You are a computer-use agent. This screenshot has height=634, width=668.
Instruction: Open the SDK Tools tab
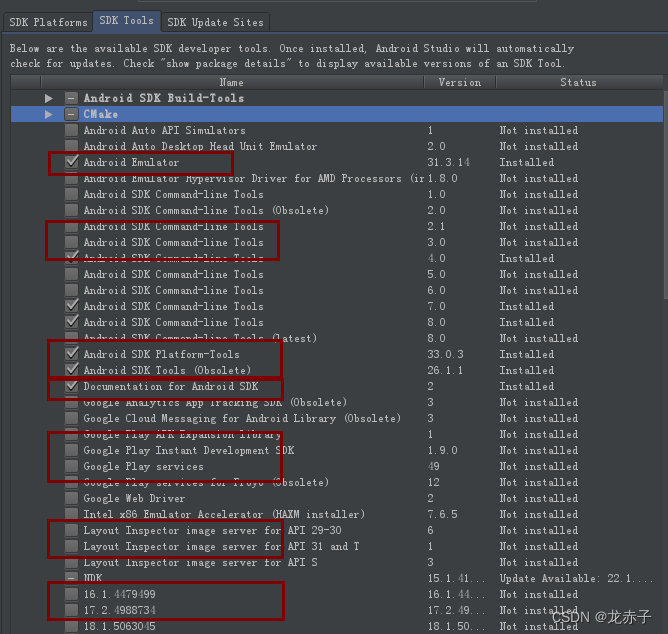(127, 20)
